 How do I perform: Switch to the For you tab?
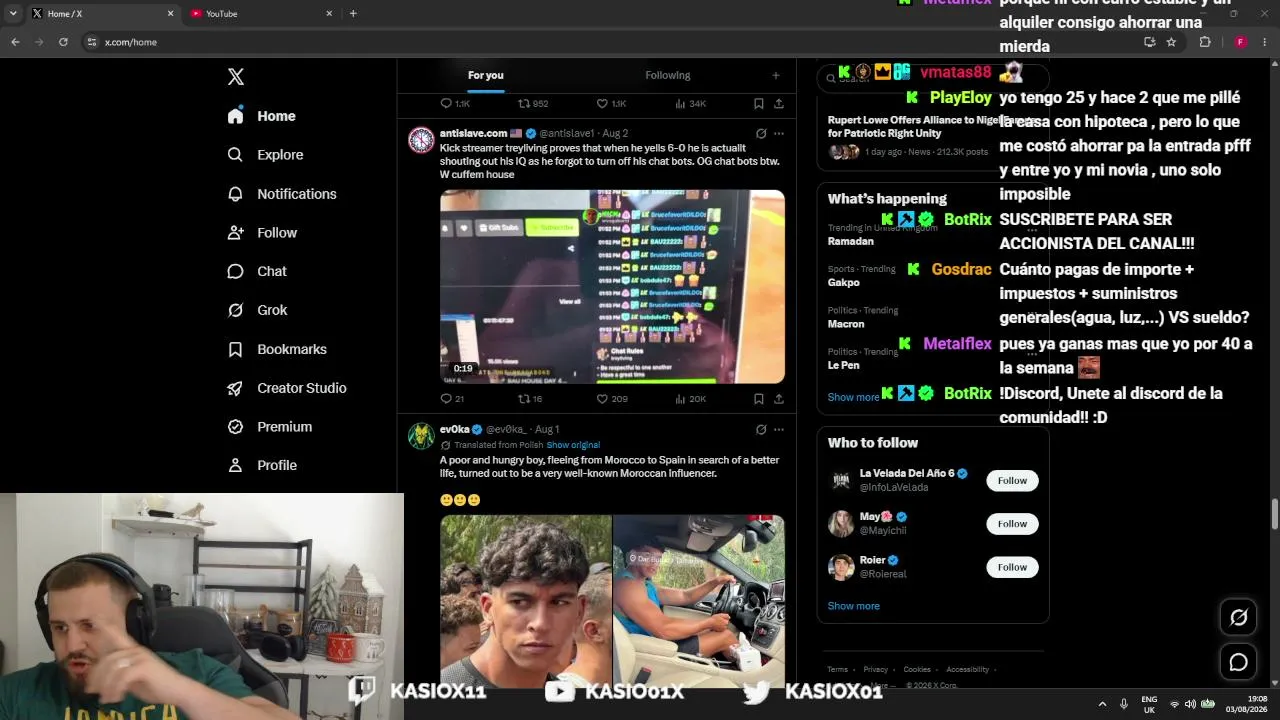486,75
